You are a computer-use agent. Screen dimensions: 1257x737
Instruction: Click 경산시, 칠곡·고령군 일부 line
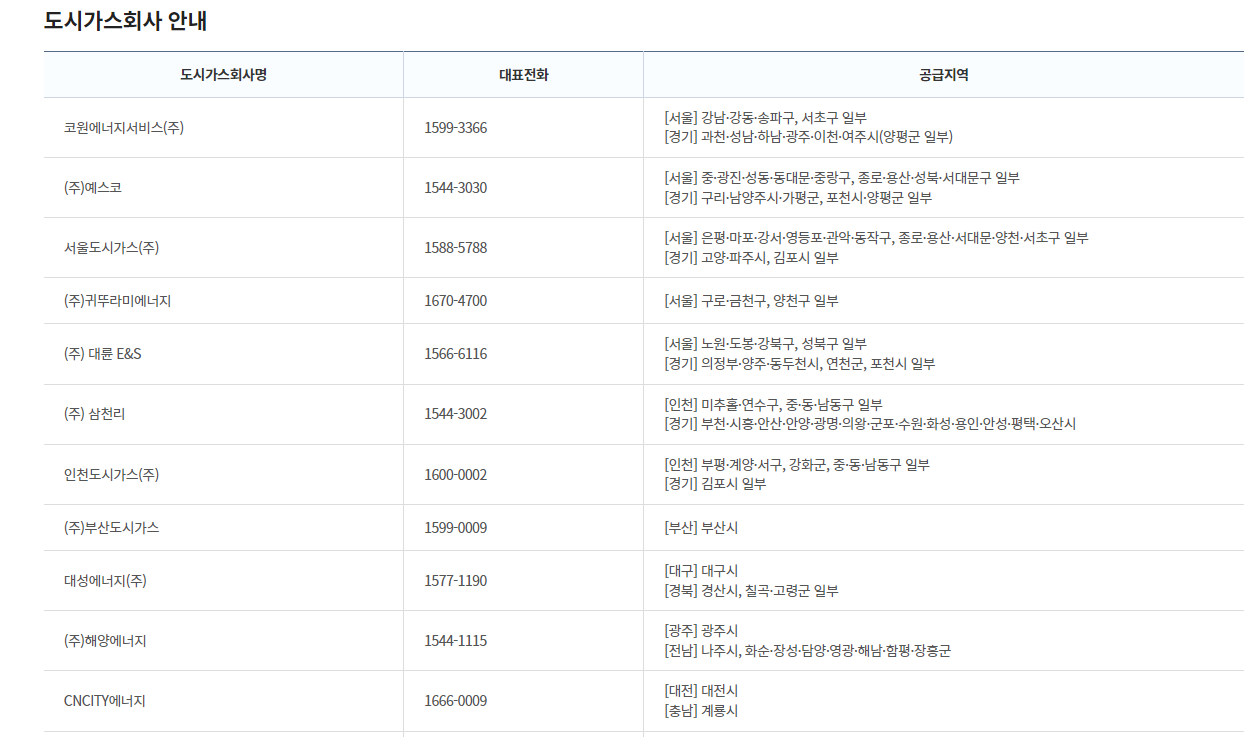click(x=752, y=591)
